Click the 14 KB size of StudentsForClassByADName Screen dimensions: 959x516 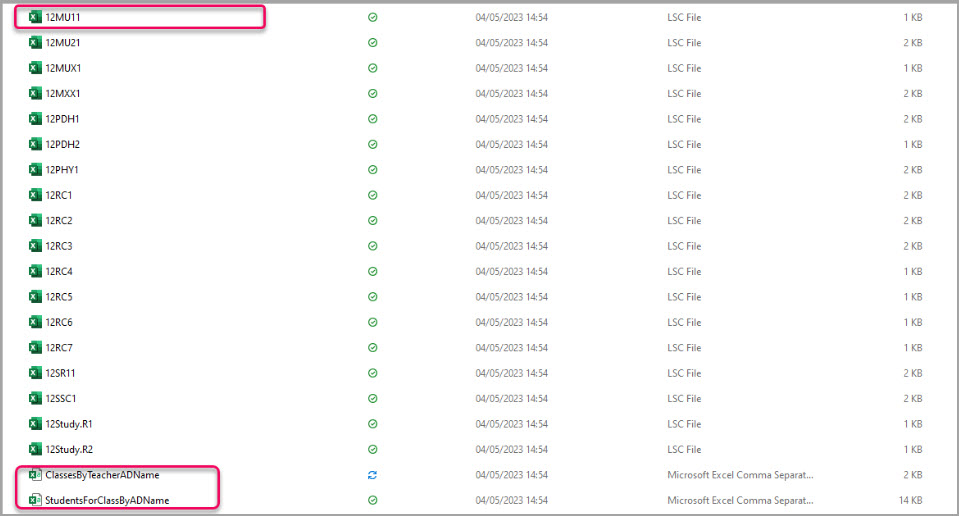pos(910,499)
